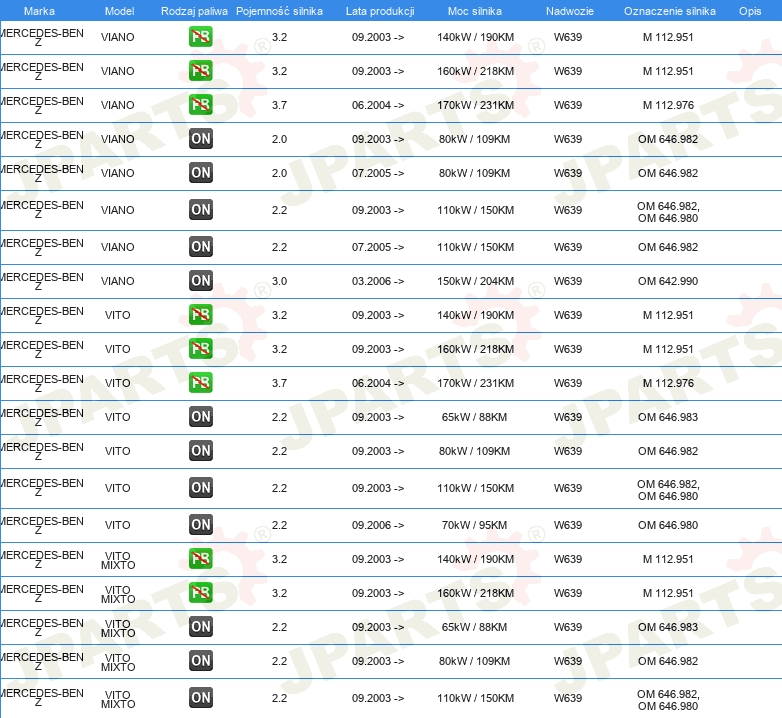Click 07.2005 date in Viano 2.0 row
782x718 pixels.
click(x=378, y=173)
